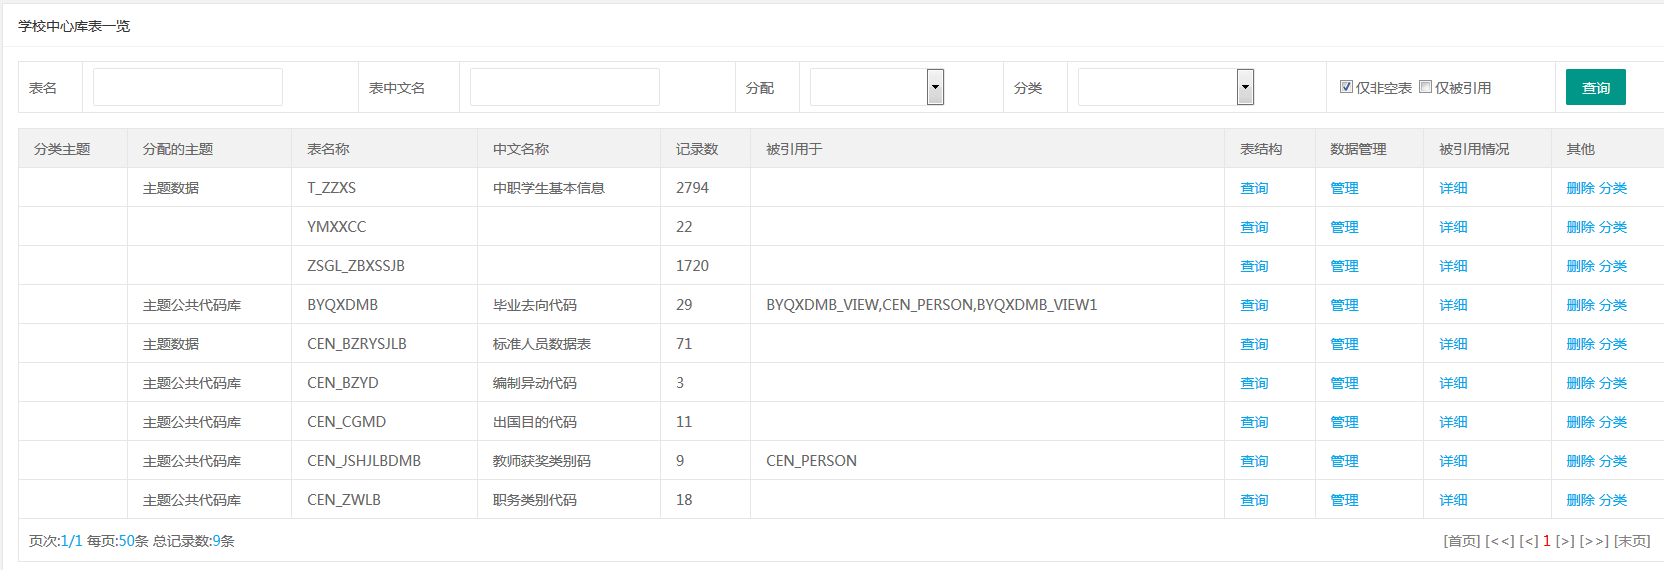Viewport: 1664px width, 570px height.
Task: Click the BYQXDMB_VIEW,CEN_PERSON reference text
Action: pos(932,305)
